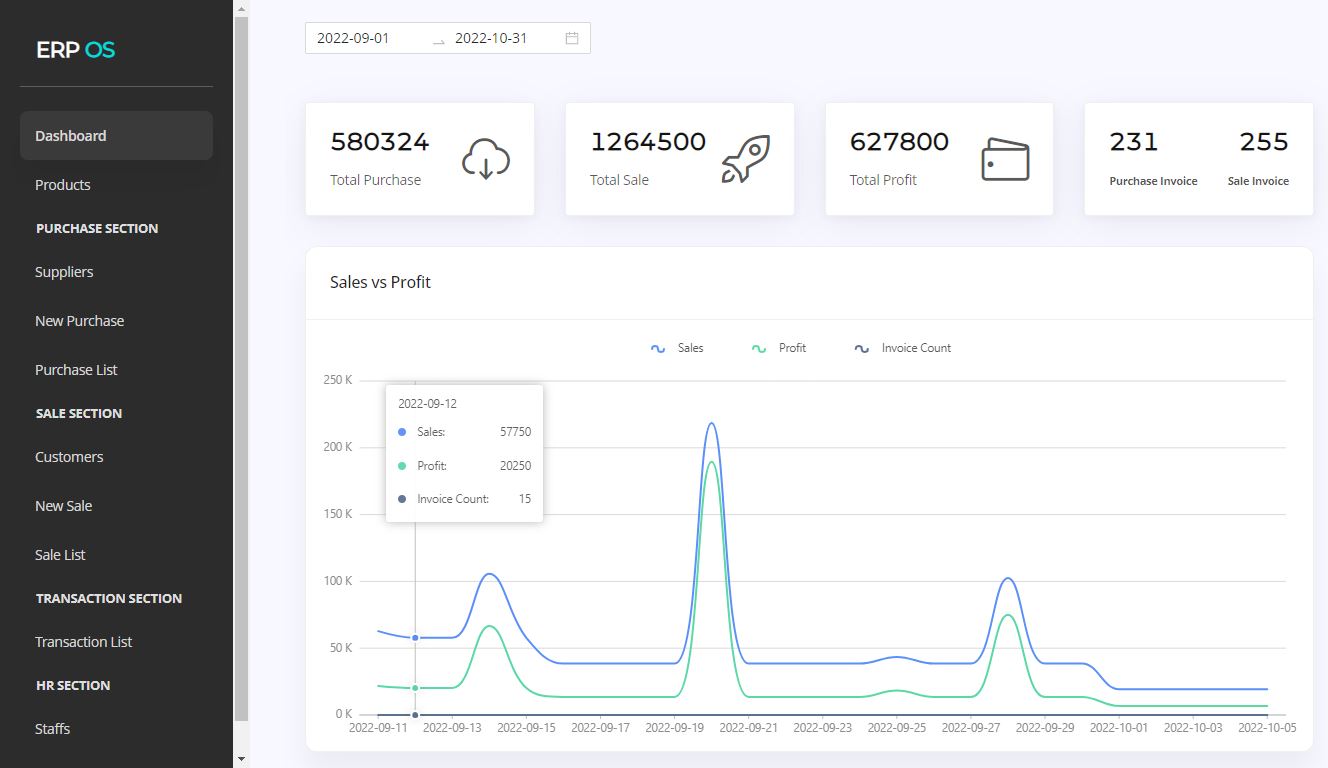Screen dimensions: 1328x768
Task: Click the Sales data point on 2022-09-12
Action: [x=415, y=638]
